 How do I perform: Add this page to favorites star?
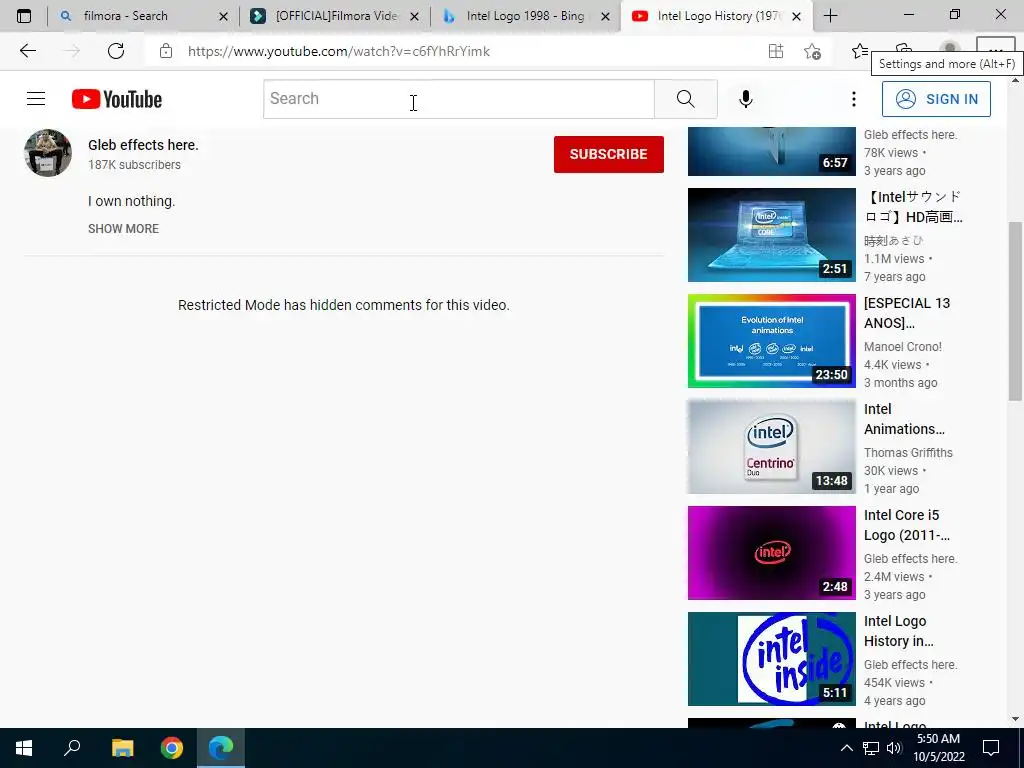(812, 51)
